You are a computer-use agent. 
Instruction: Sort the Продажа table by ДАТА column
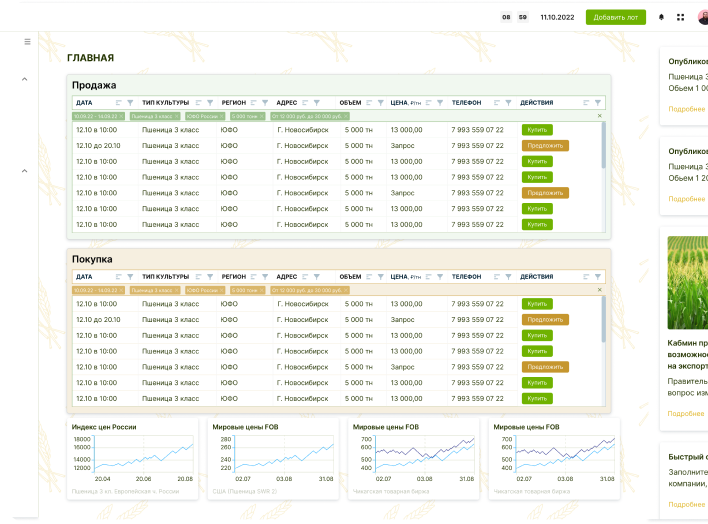pos(118,103)
